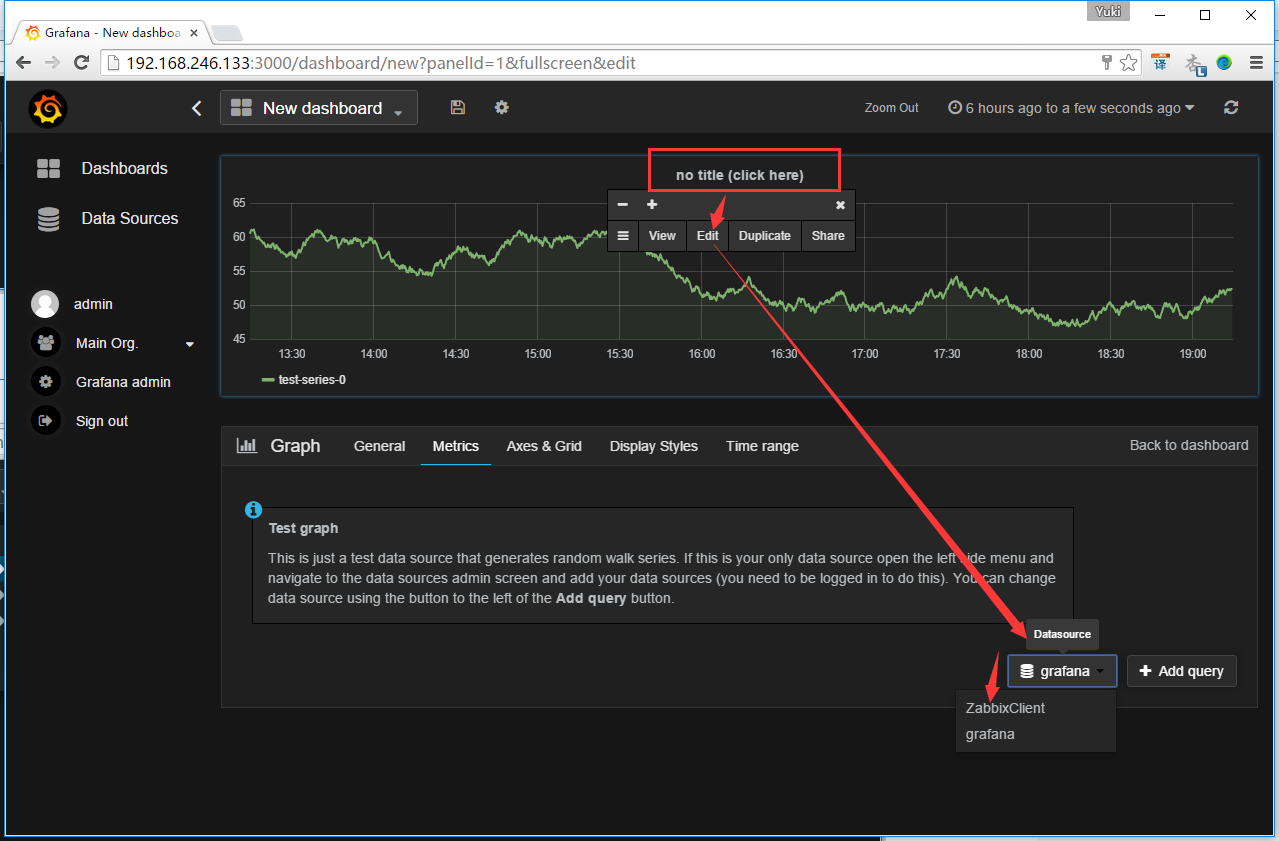The image size is (1279, 841).
Task: Click the browser forward arrow
Action: tap(53, 63)
